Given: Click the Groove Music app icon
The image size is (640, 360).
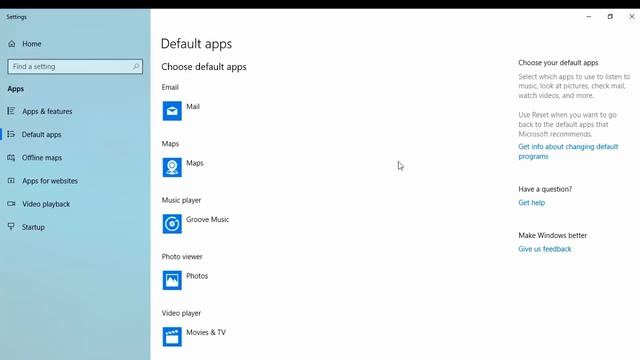Looking at the screenshot, I should pyautogui.click(x=172, y=224).
